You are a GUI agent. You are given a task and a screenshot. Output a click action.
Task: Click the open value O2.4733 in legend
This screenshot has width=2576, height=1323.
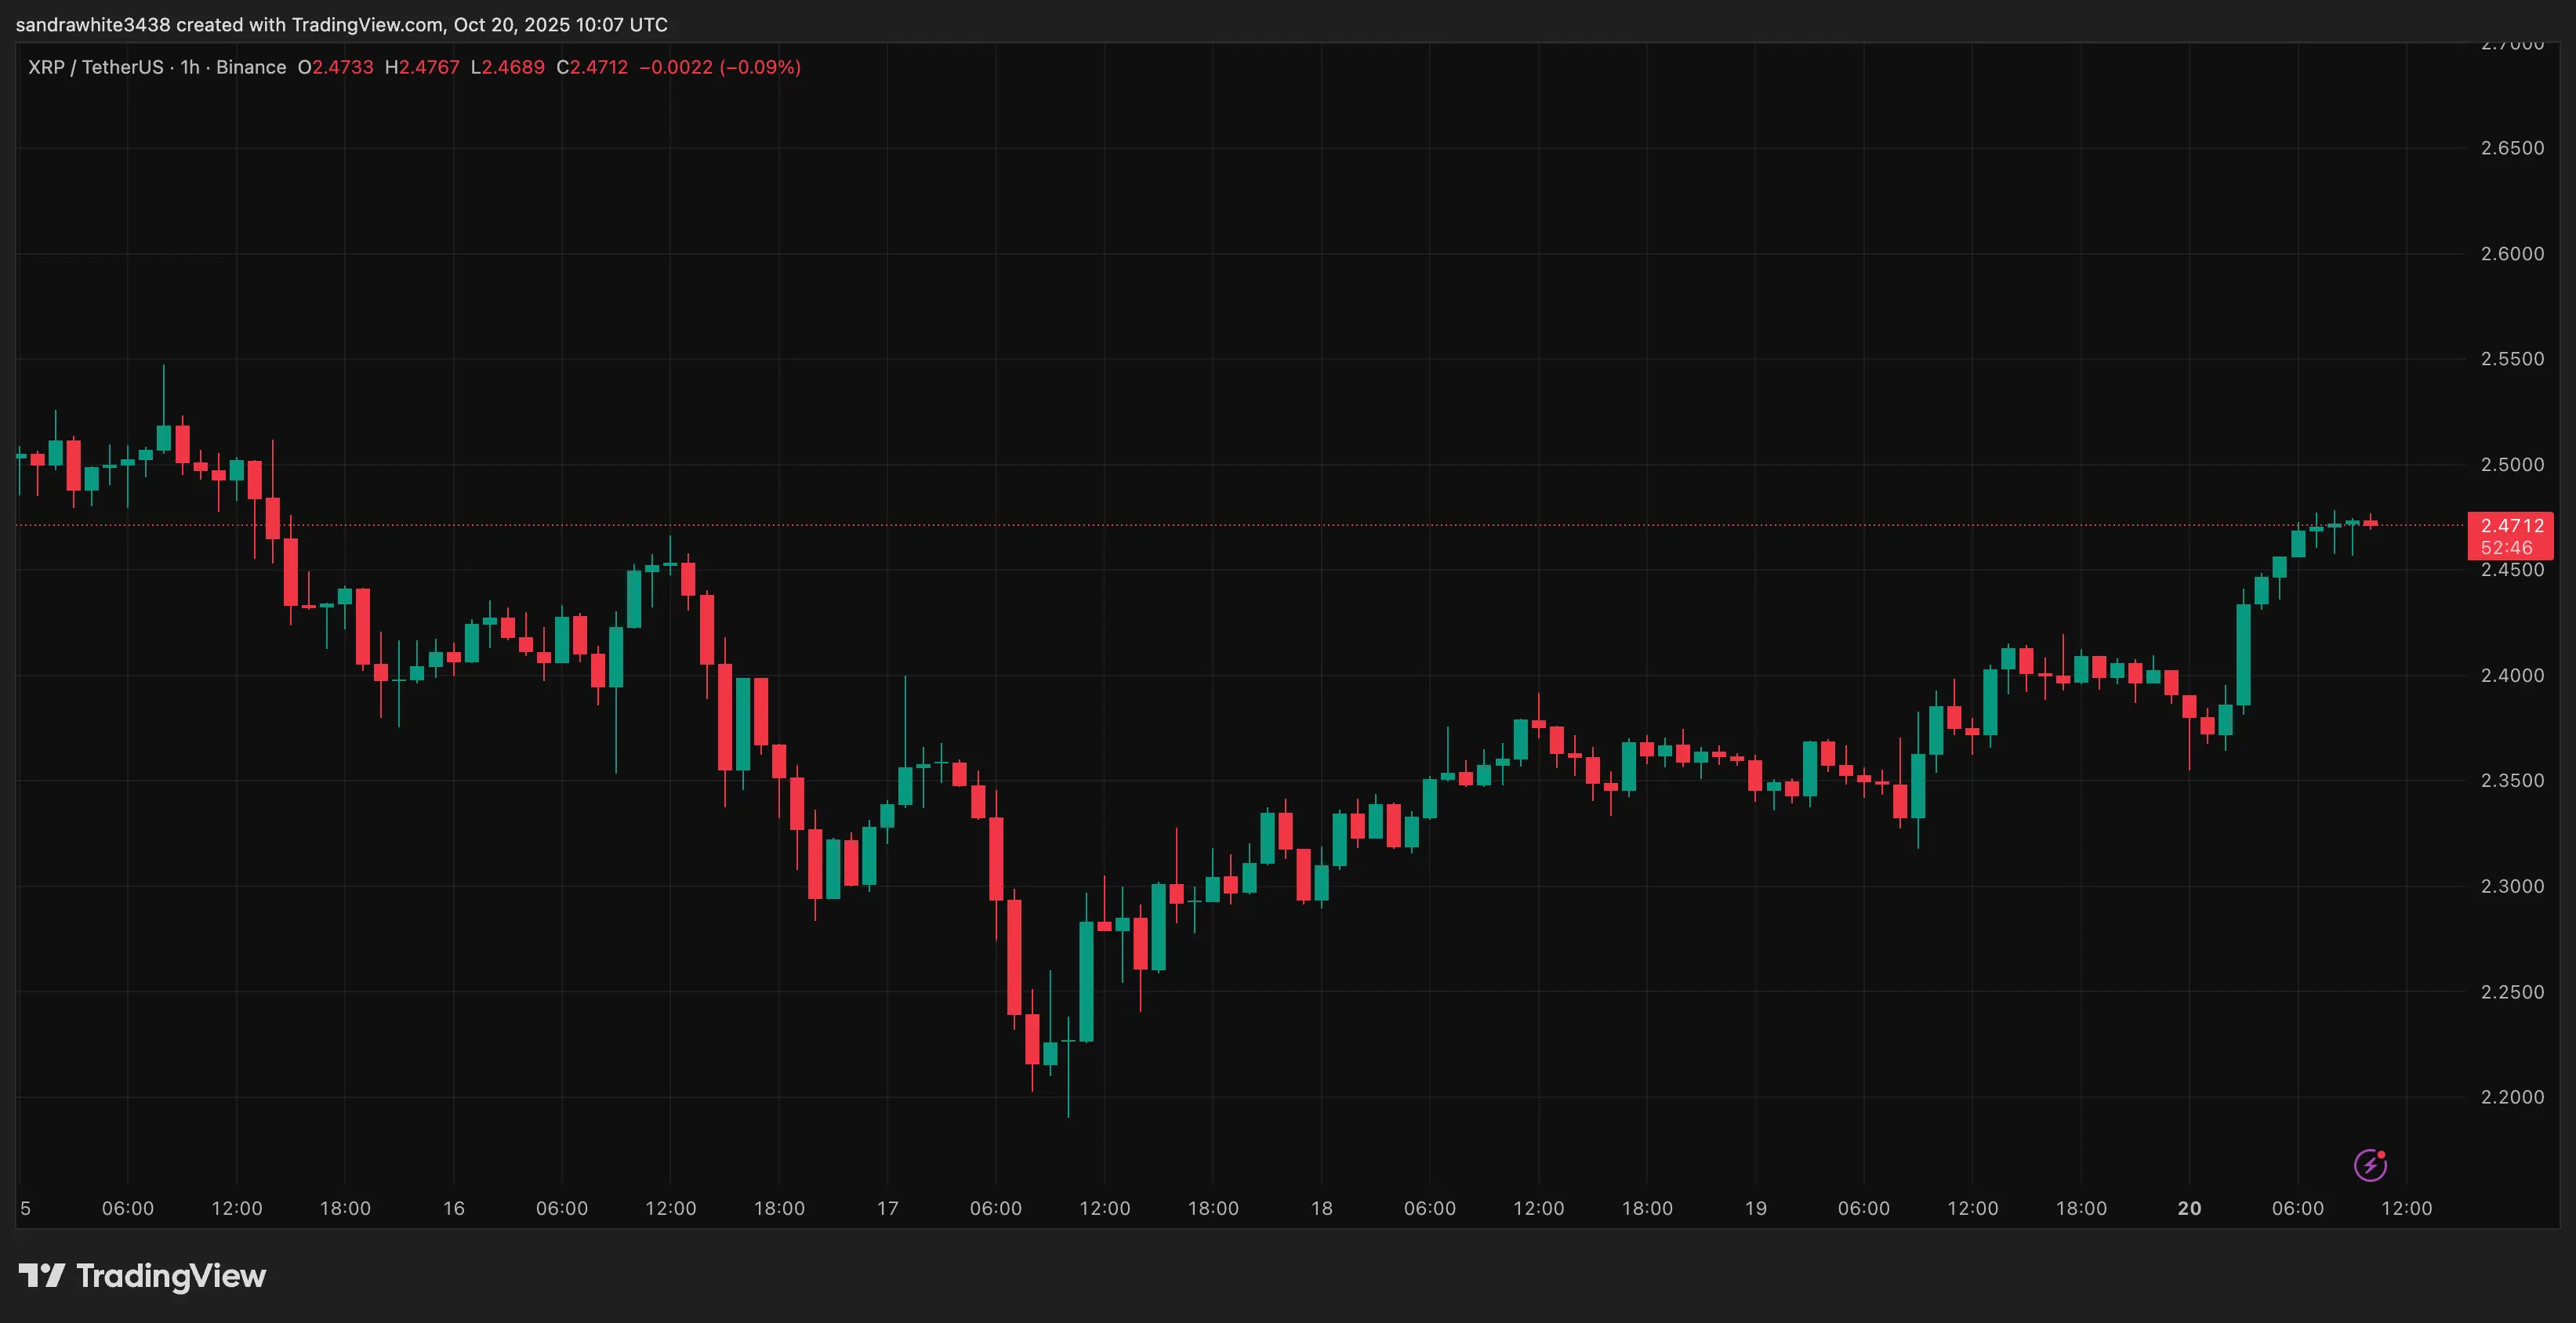[x=336, y=67]
